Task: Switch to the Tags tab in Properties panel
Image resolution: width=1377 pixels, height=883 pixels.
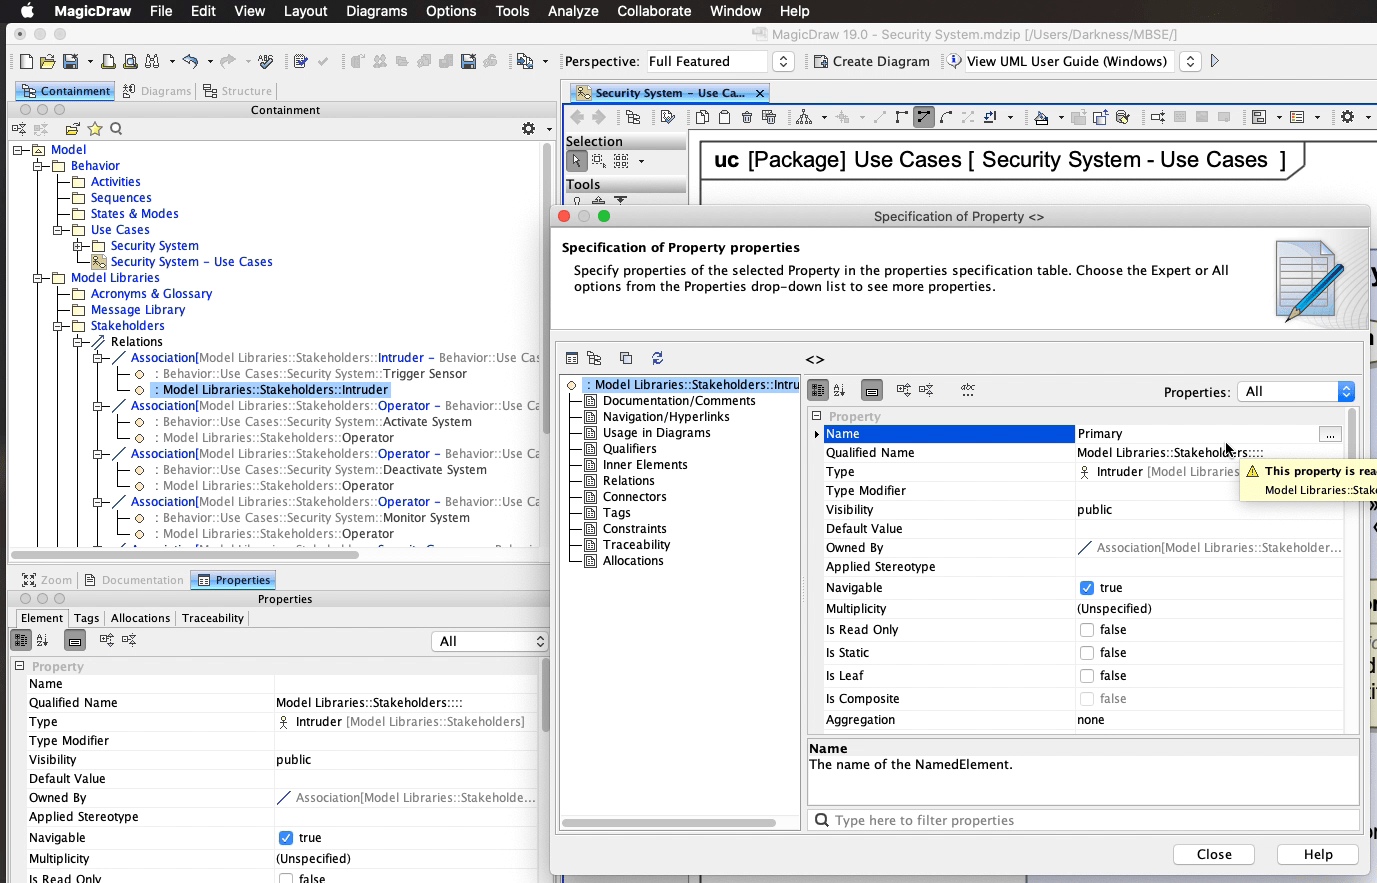Action: (x=86, y=618)
